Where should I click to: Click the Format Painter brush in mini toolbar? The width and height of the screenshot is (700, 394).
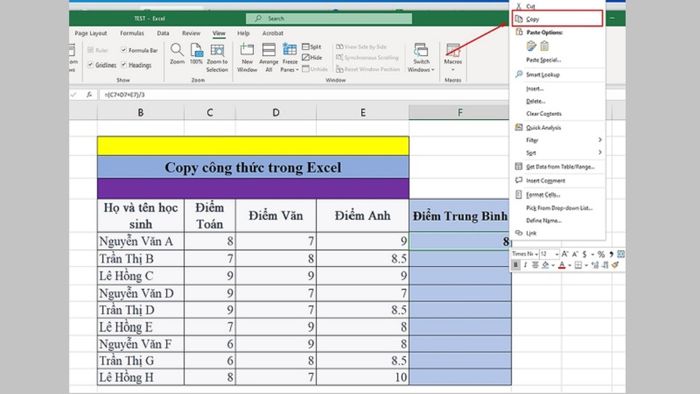[615, 265]
